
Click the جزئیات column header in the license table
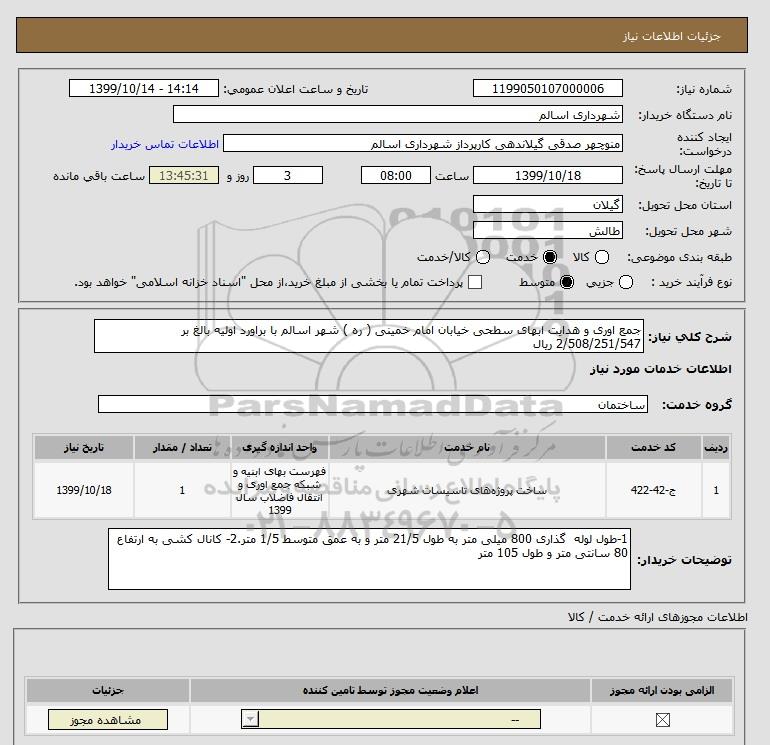tap(108, 690)
